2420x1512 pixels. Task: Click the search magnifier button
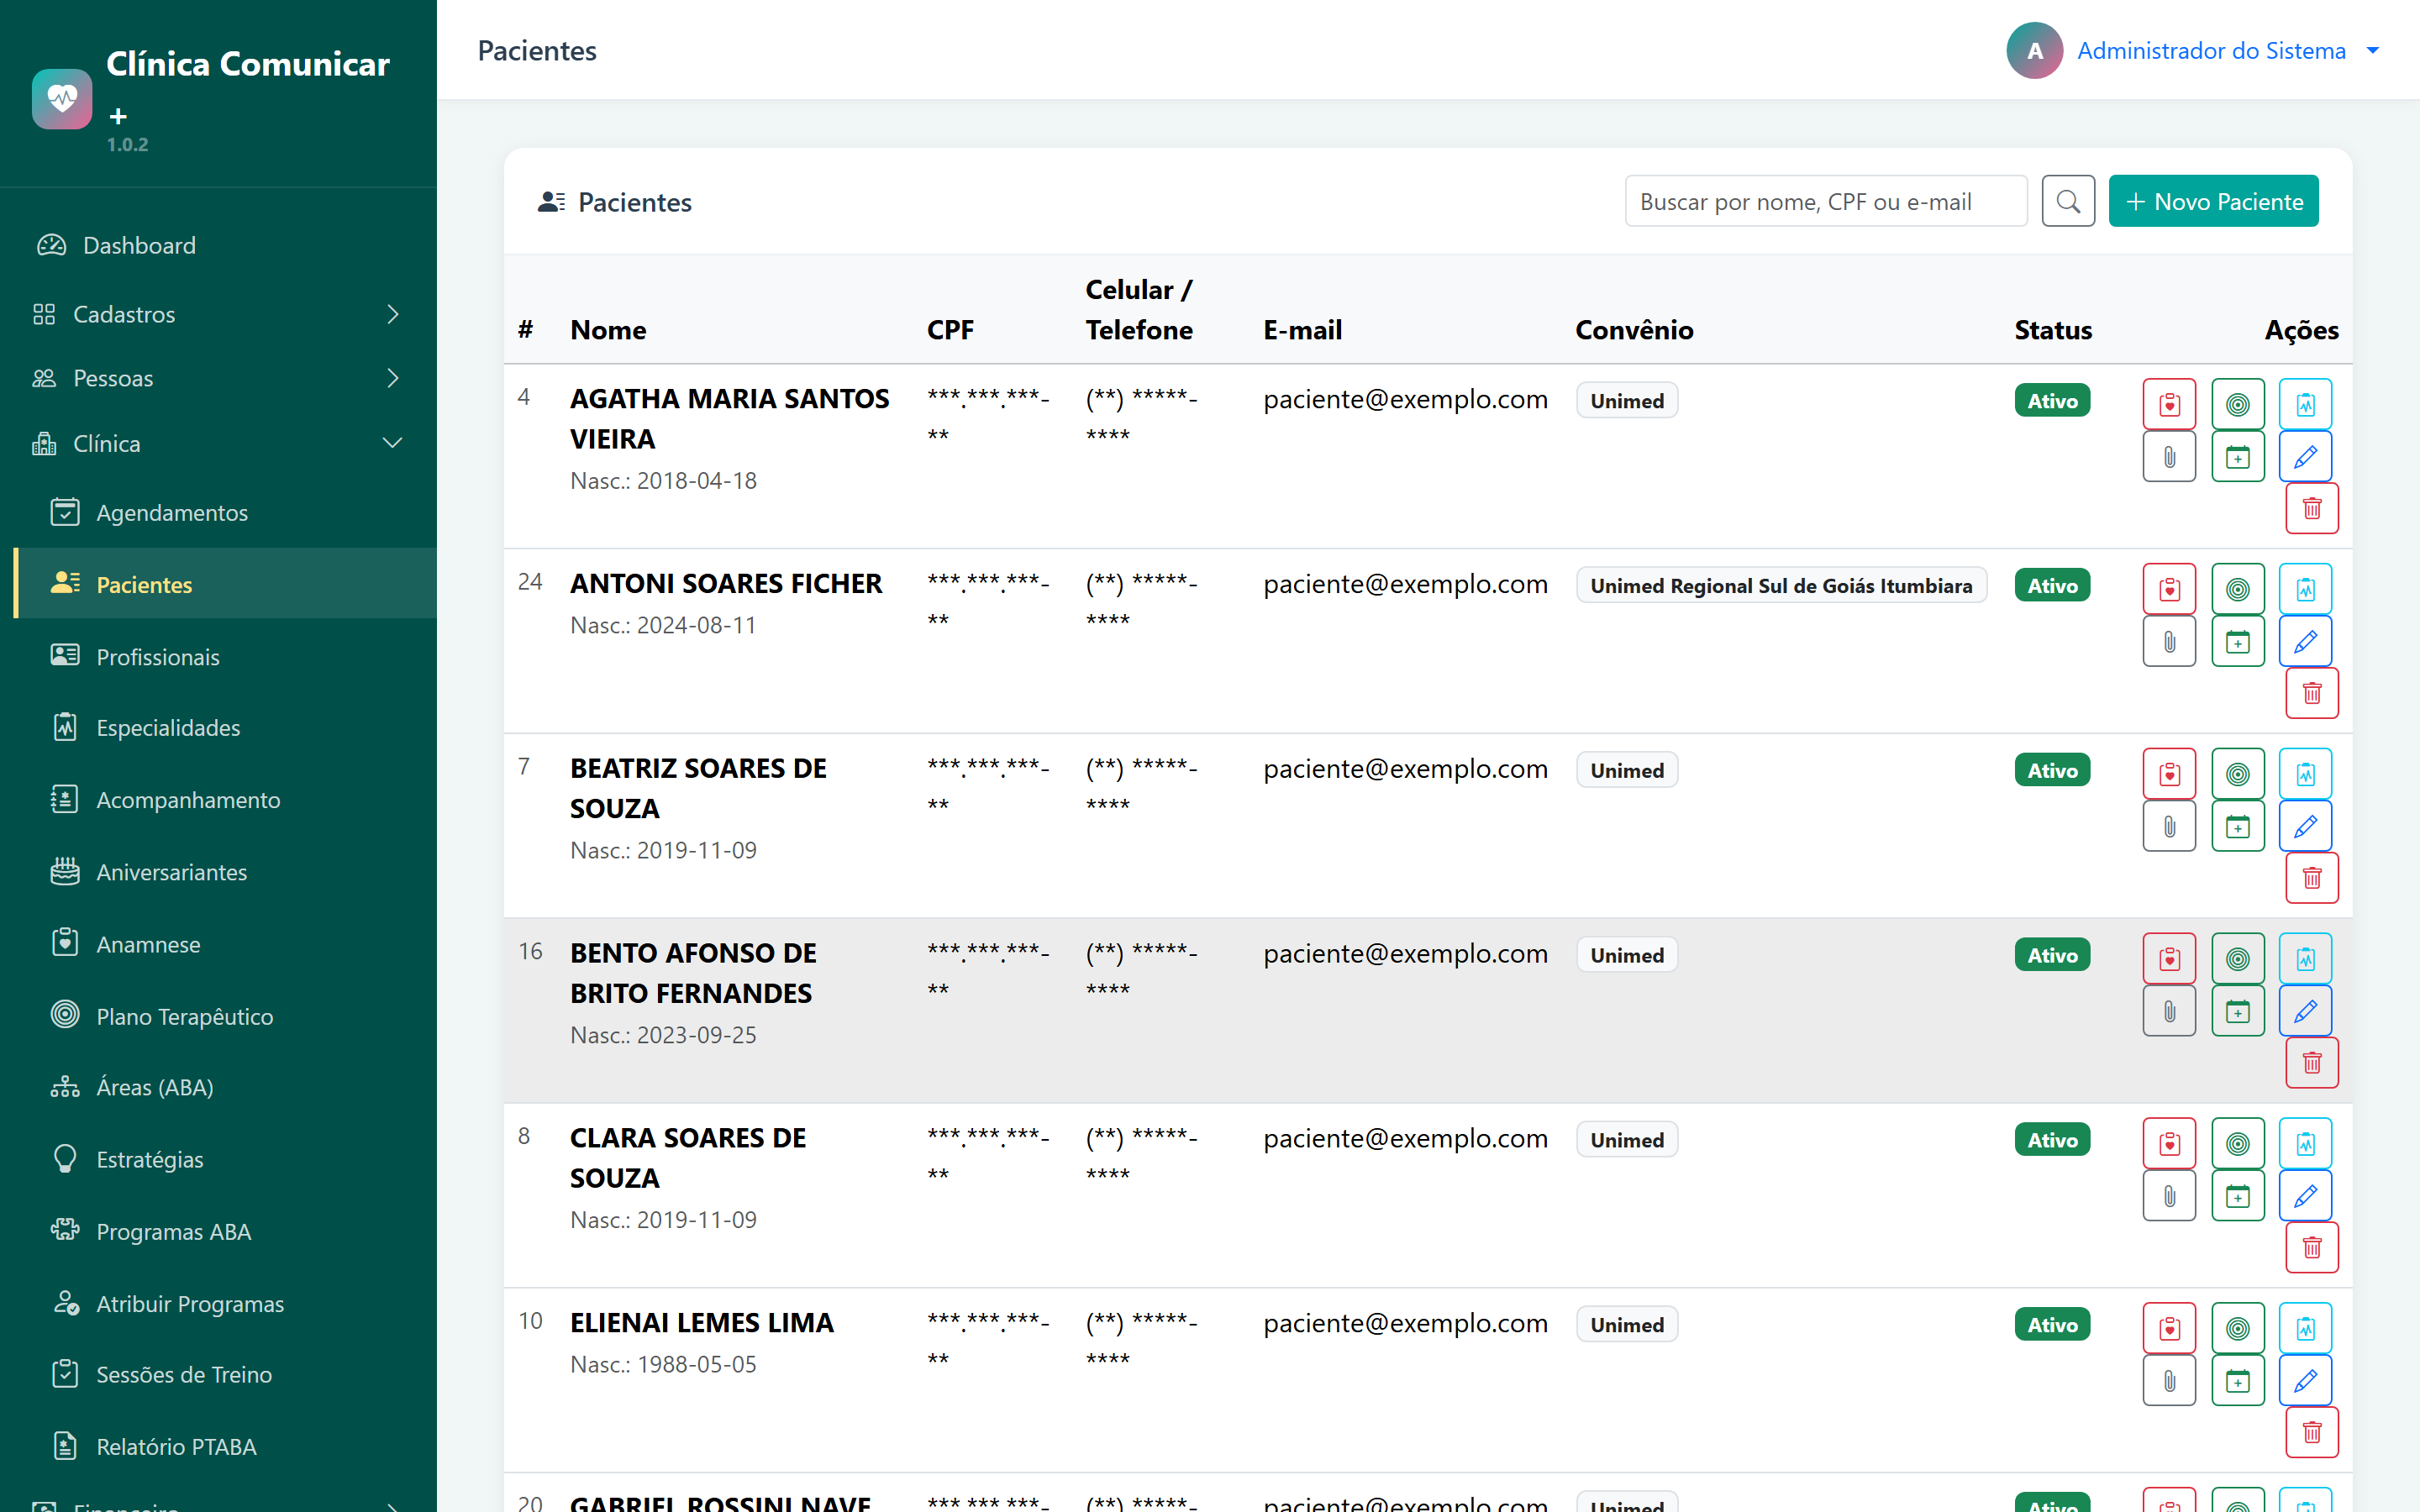2068,202
